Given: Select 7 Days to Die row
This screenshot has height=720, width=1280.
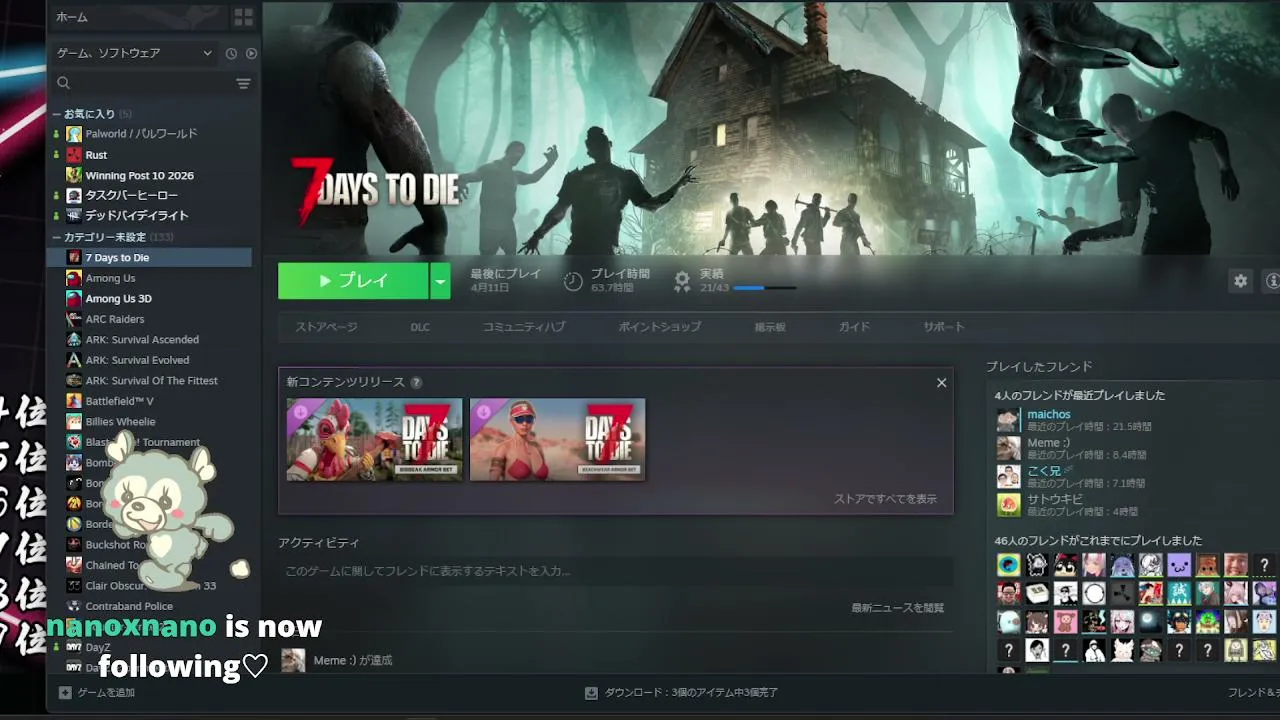Looking at the screenshot, I should point(150,258).
